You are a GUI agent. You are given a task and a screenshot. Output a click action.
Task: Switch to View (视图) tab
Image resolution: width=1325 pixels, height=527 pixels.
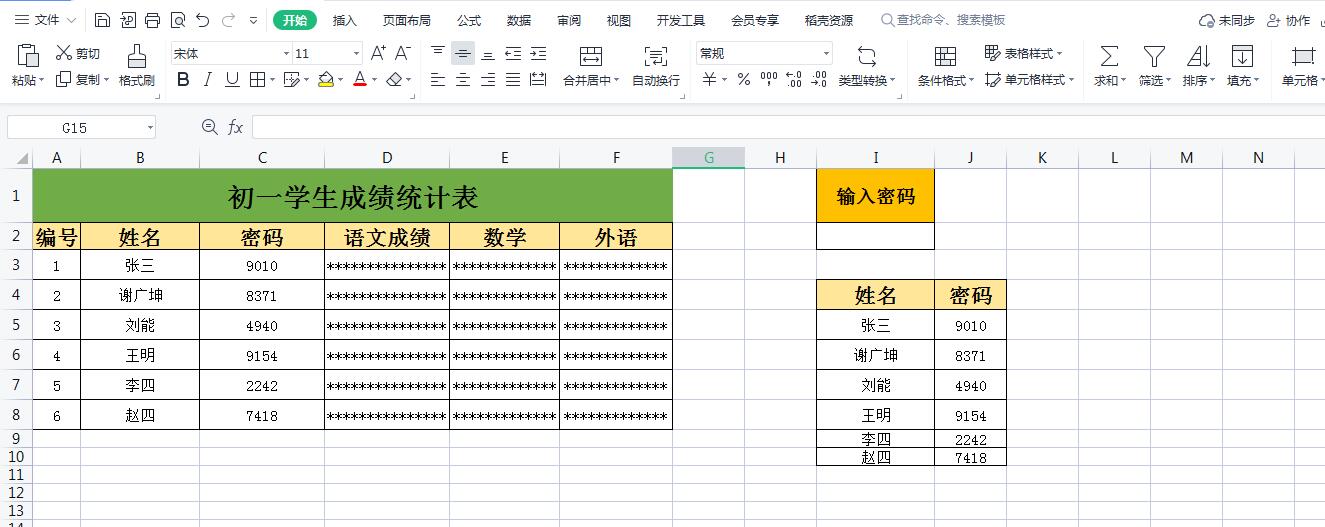[x=619, y=20]
